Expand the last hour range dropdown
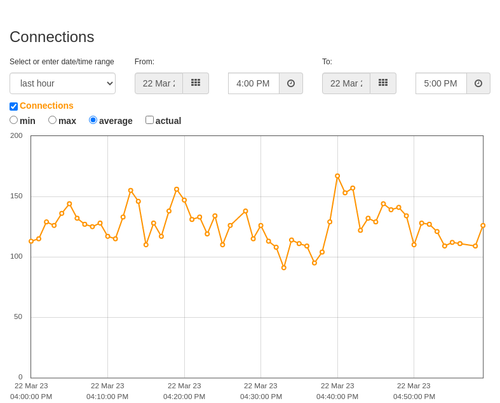This screenshot has width=500, height=403. 63,83
